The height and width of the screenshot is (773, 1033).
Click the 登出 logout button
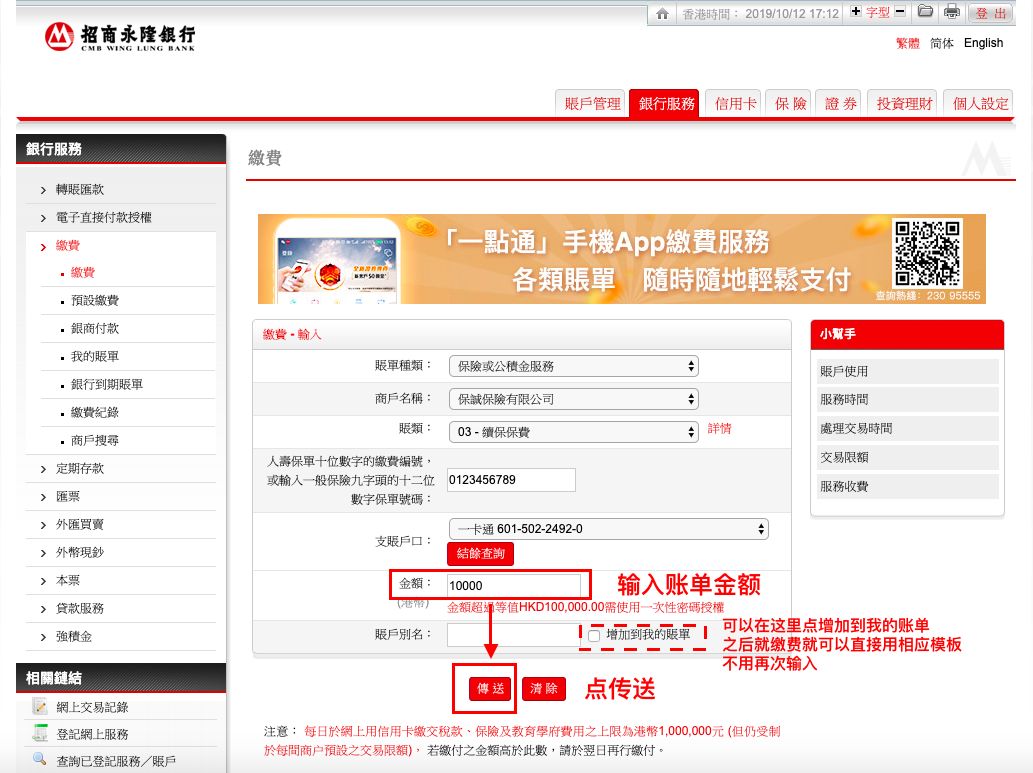click(991, 13)
